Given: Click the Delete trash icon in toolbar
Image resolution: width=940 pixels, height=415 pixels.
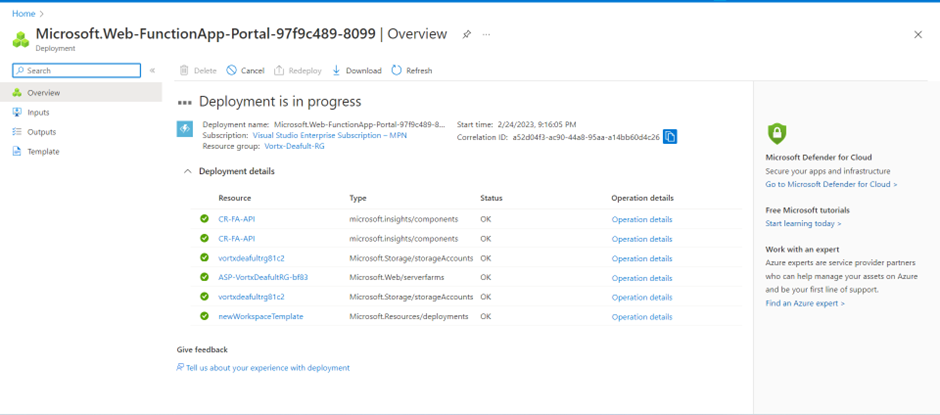Looking at the screenshot, I should [x=184, y=70].
